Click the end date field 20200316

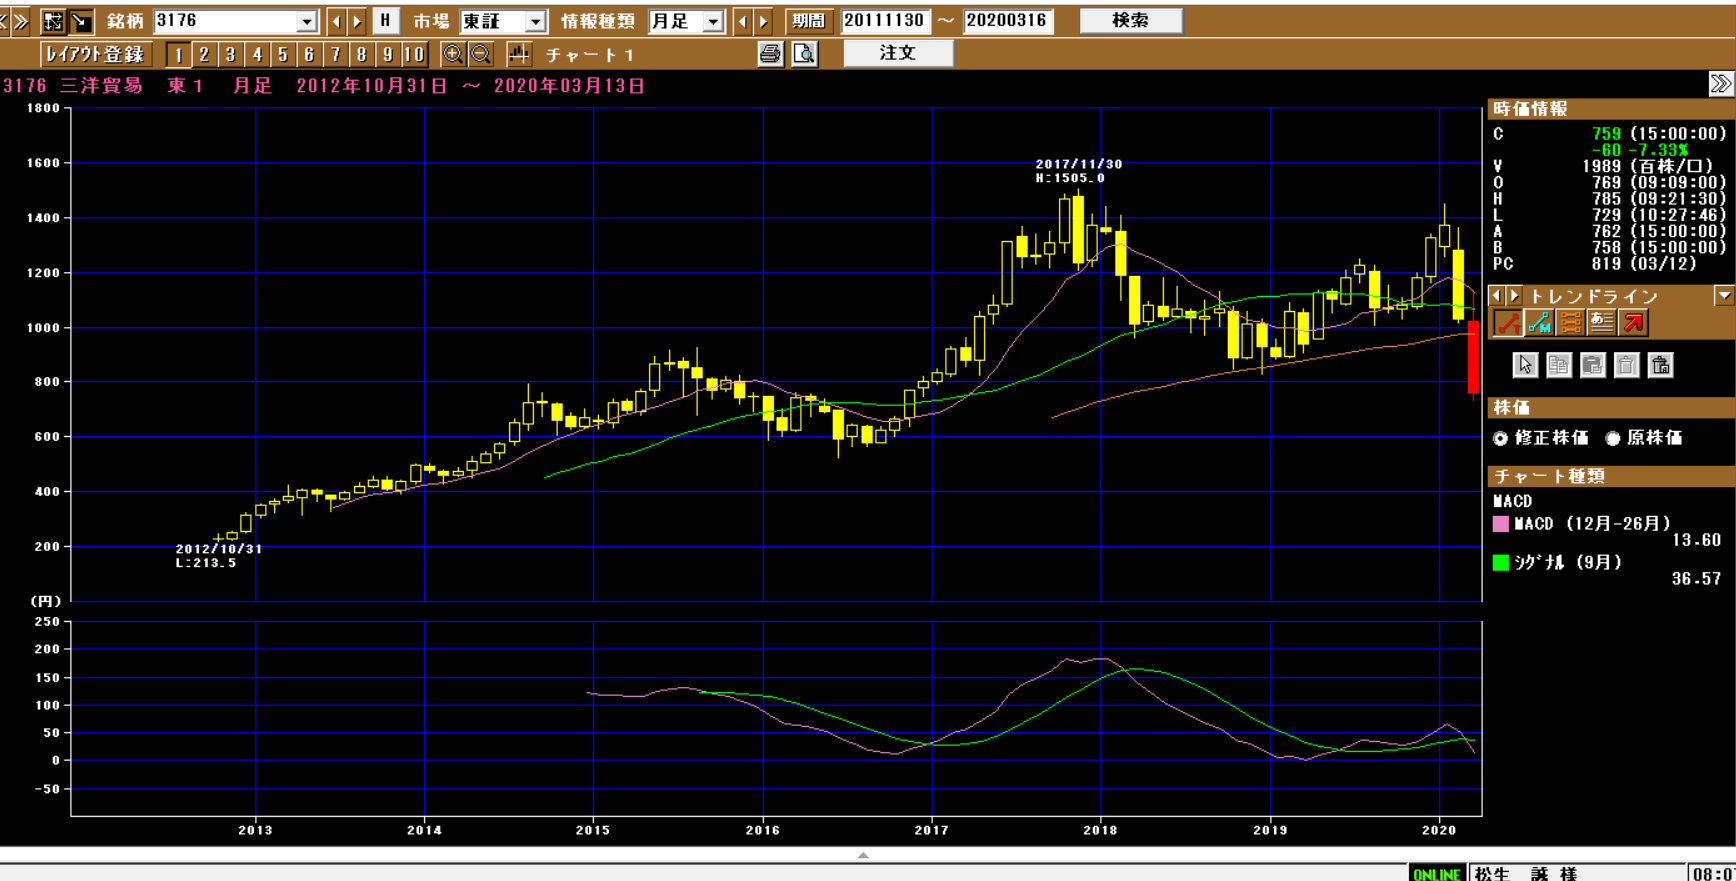coord(1007,21)
